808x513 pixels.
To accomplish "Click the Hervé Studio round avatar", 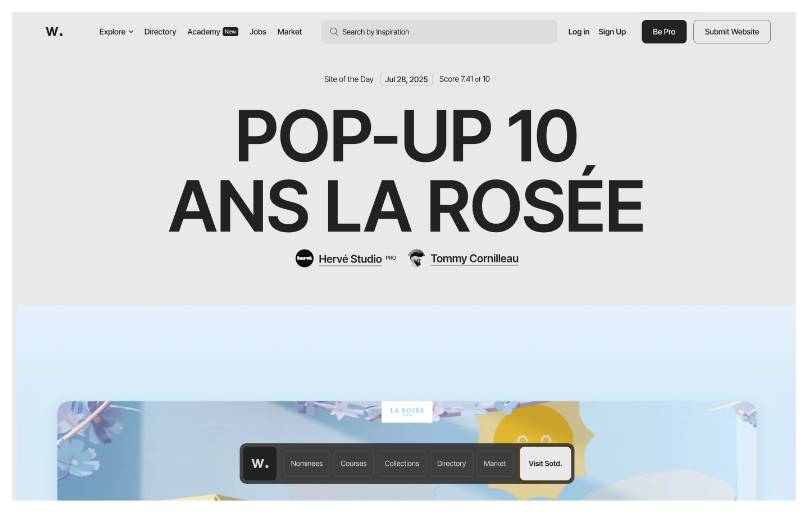I will pos(305,258).
